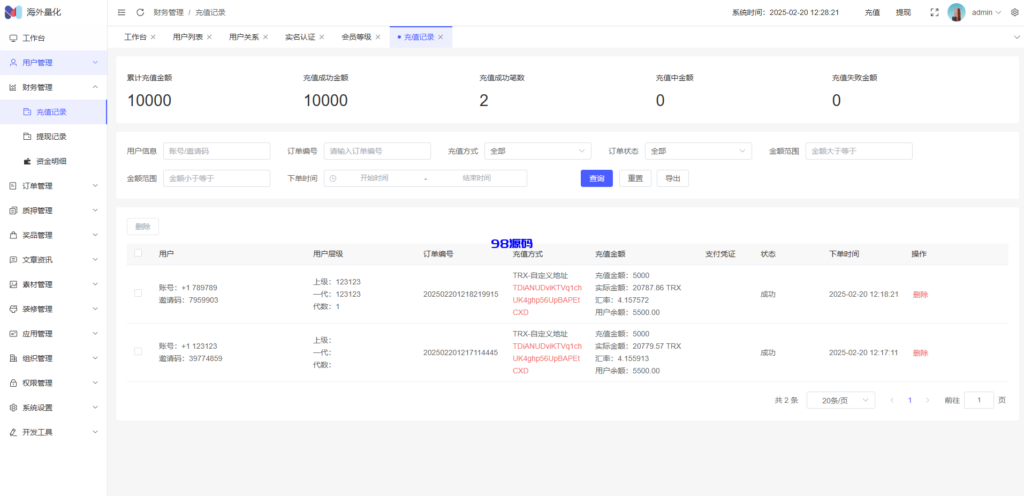
Task: Click the 重置 reset button
Action: [635, 178]
